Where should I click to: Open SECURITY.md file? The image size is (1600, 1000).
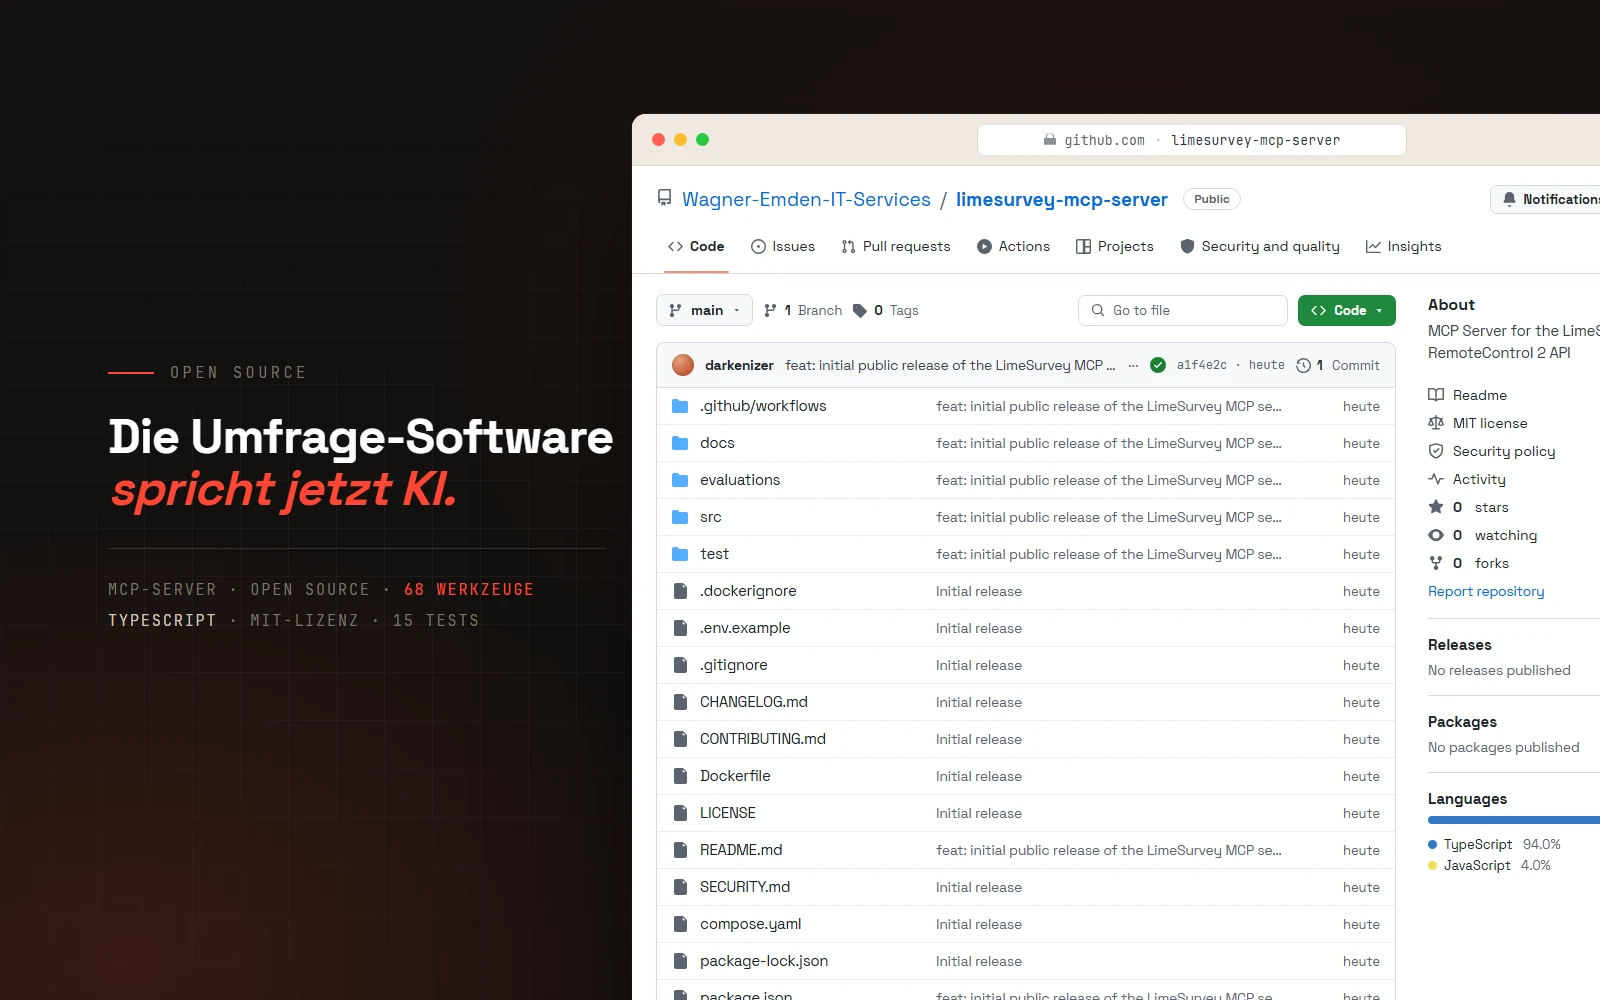(x=745, y=887)
